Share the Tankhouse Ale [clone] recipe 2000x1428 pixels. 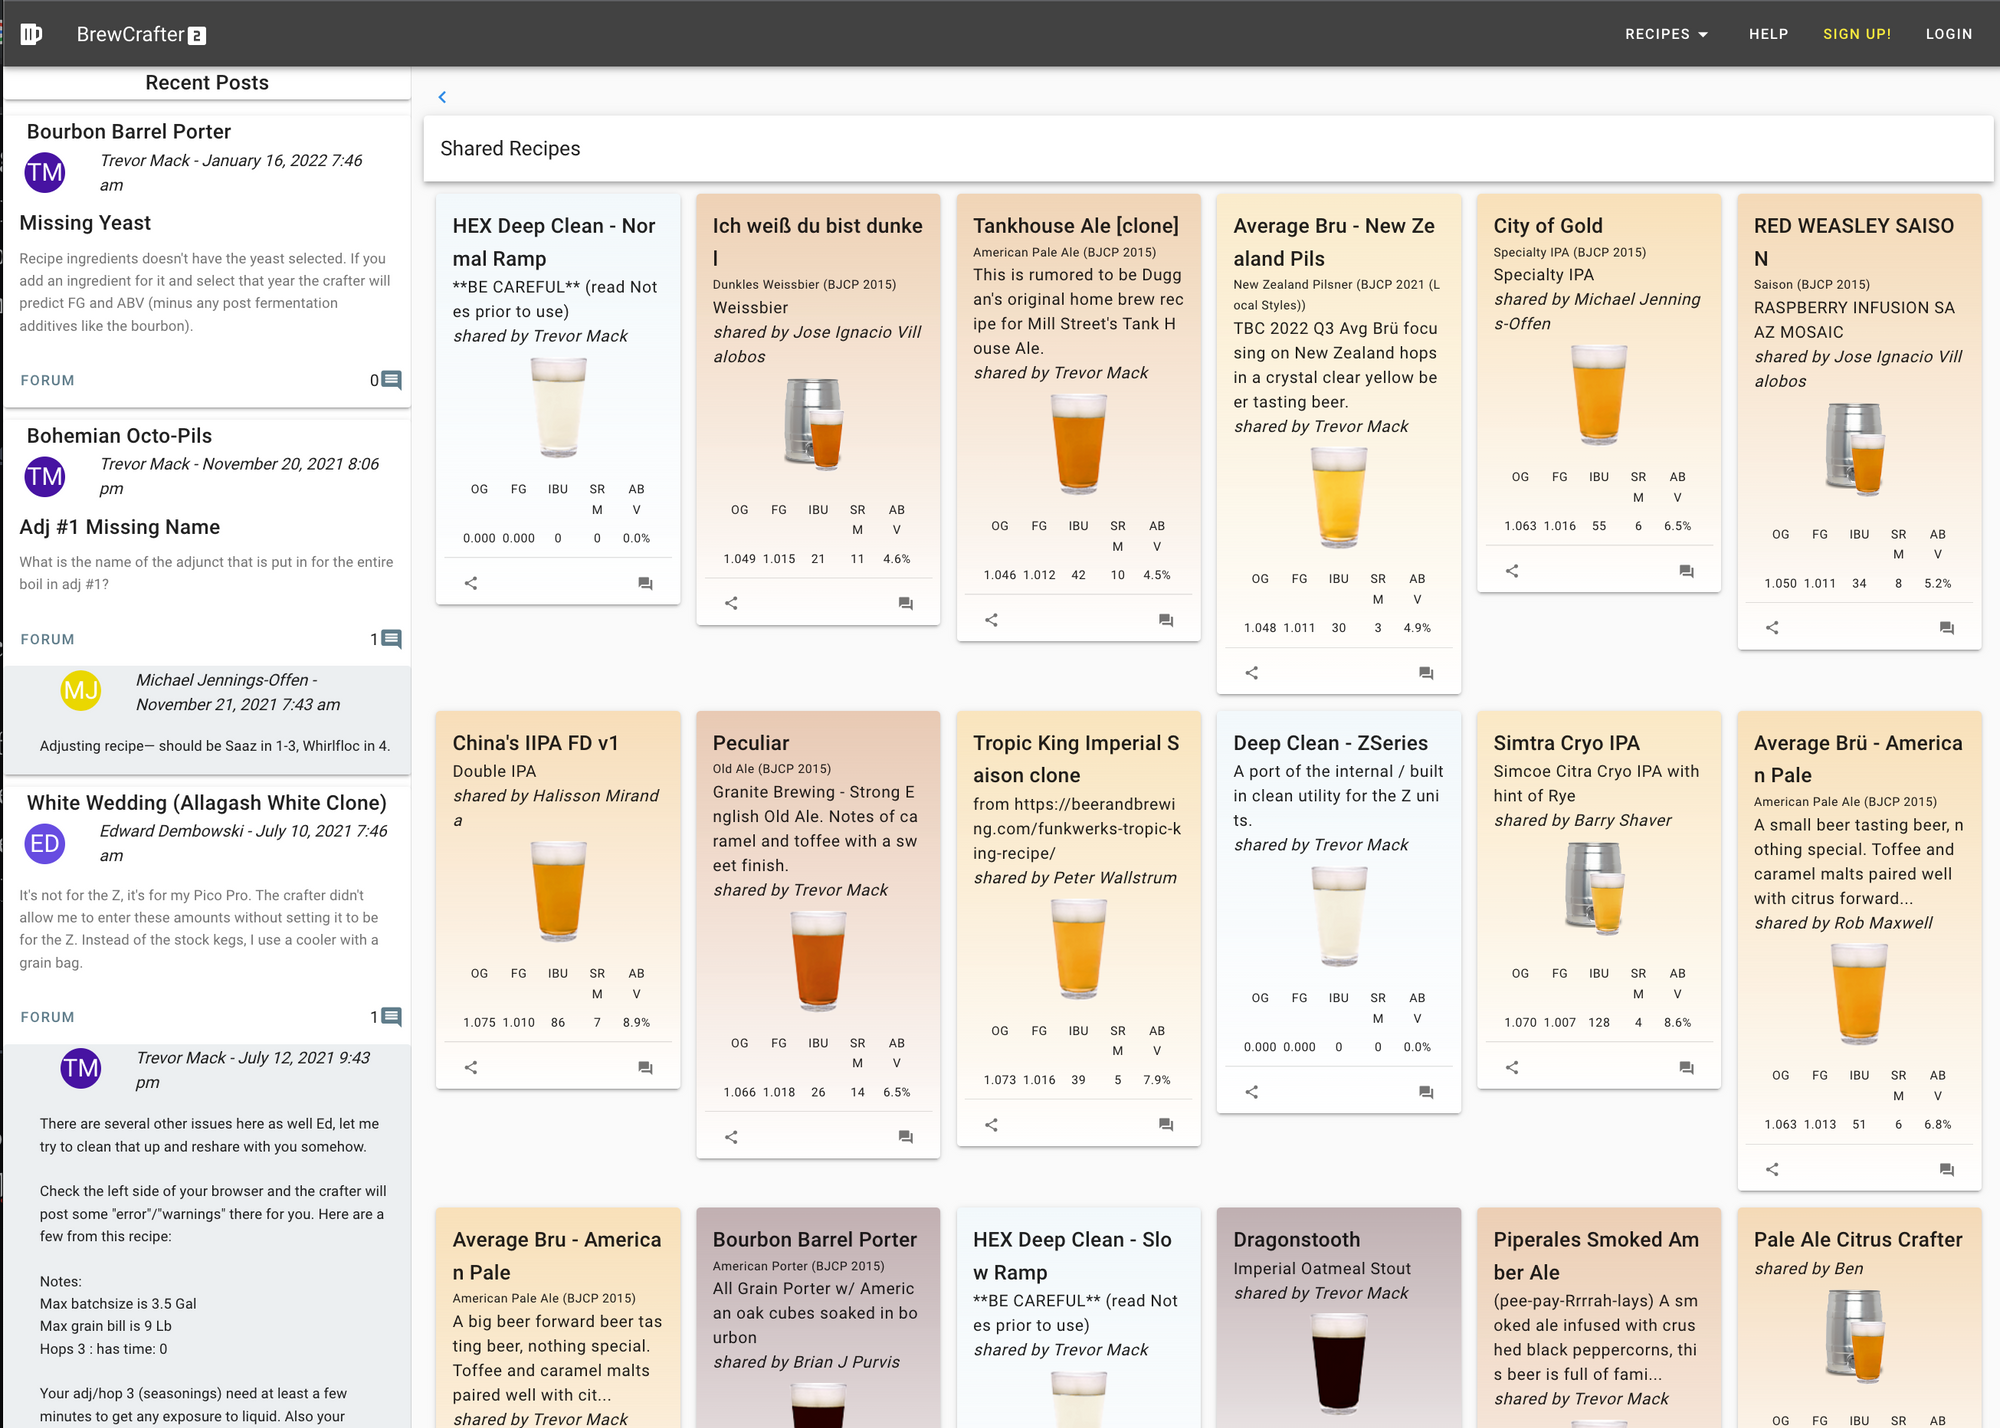coord(991,620)
